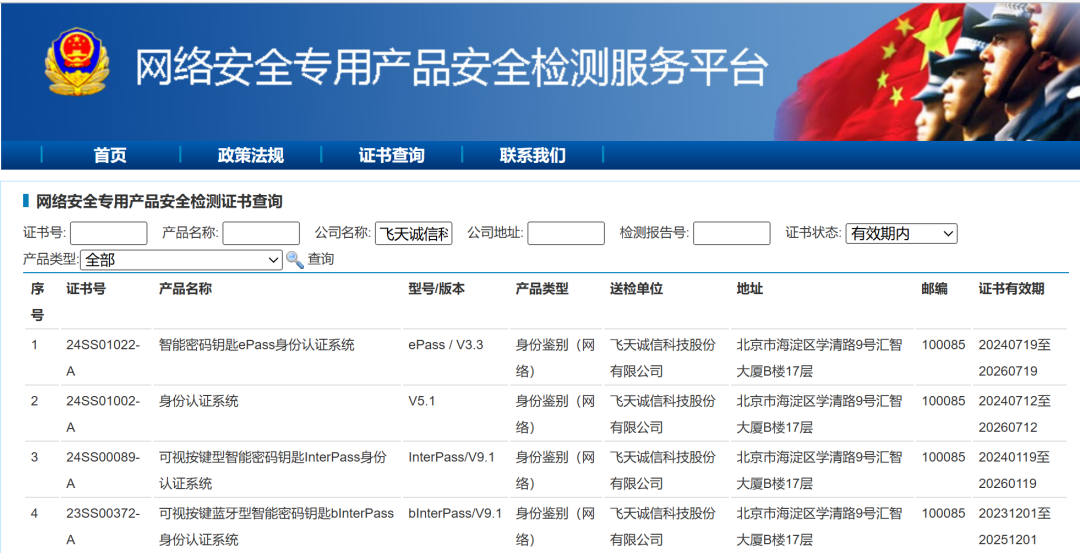Open the 联系我们 menu item
The width and height of the screenshot is (1080, 553).
click(x=532, y=156)
